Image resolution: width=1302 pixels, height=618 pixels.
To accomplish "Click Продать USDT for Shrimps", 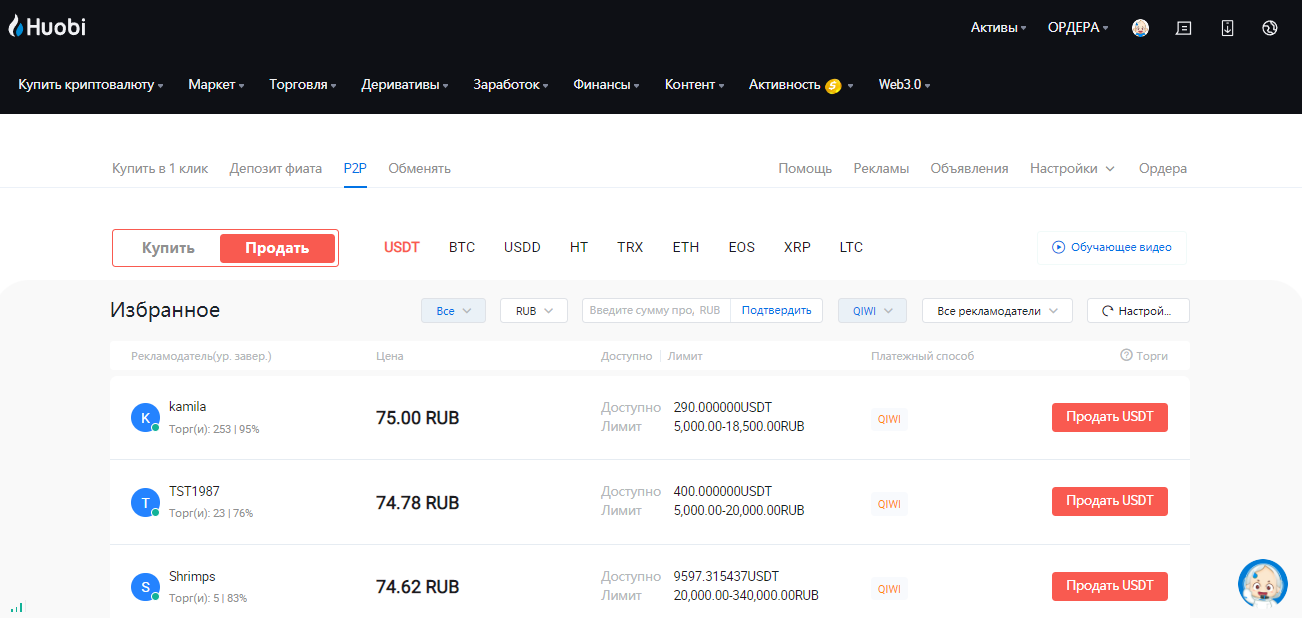I will coord(1110,586).
